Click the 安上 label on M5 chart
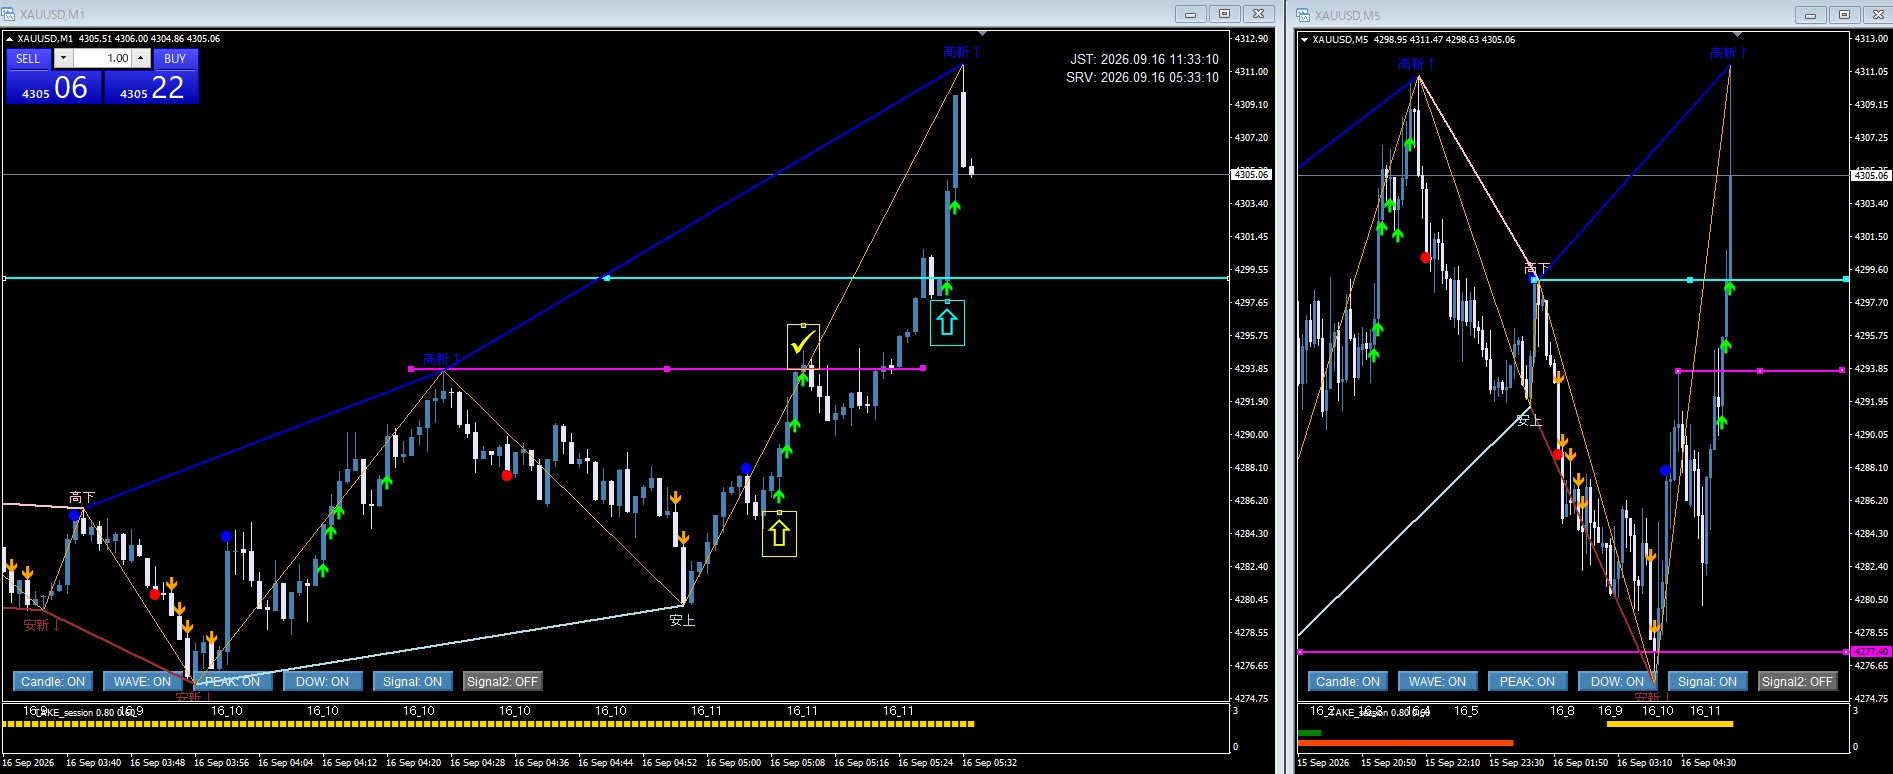1893x774 pixels. pyautogui.click(x=1529, y=421)
